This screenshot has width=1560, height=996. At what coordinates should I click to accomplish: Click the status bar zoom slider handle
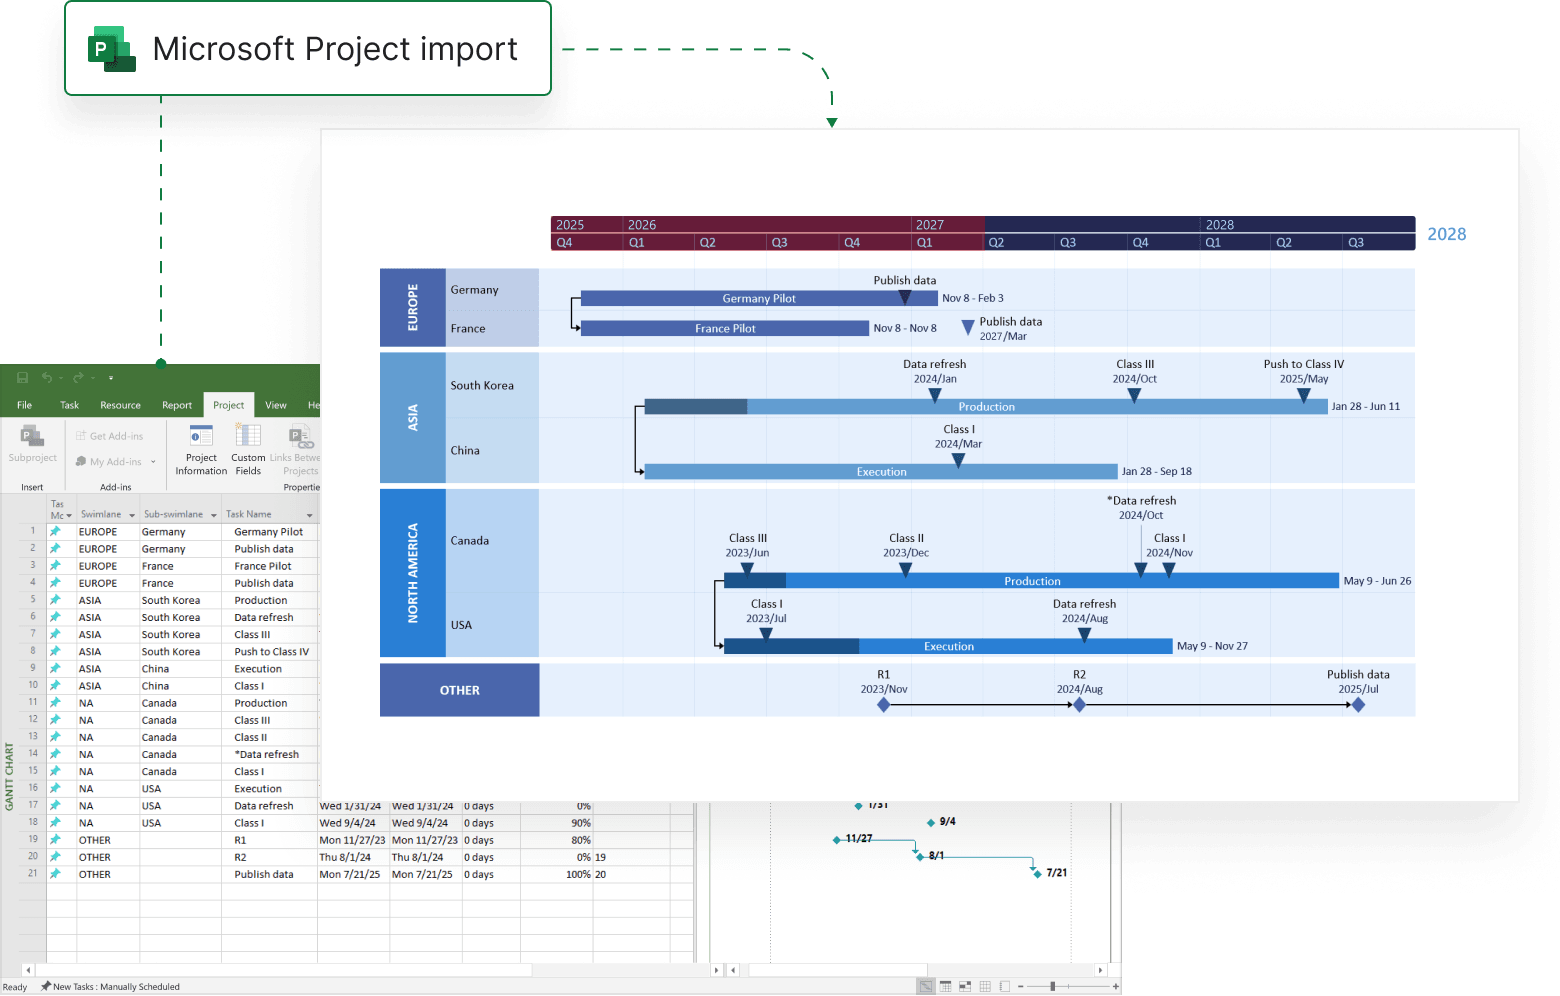1053,986
